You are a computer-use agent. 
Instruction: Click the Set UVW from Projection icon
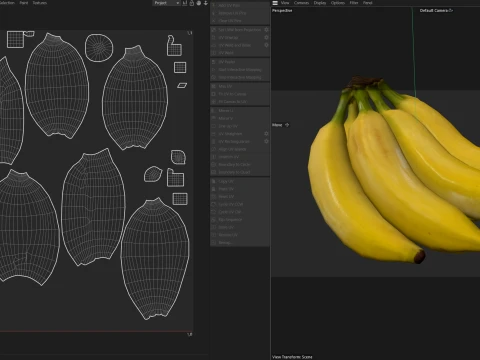214,30
